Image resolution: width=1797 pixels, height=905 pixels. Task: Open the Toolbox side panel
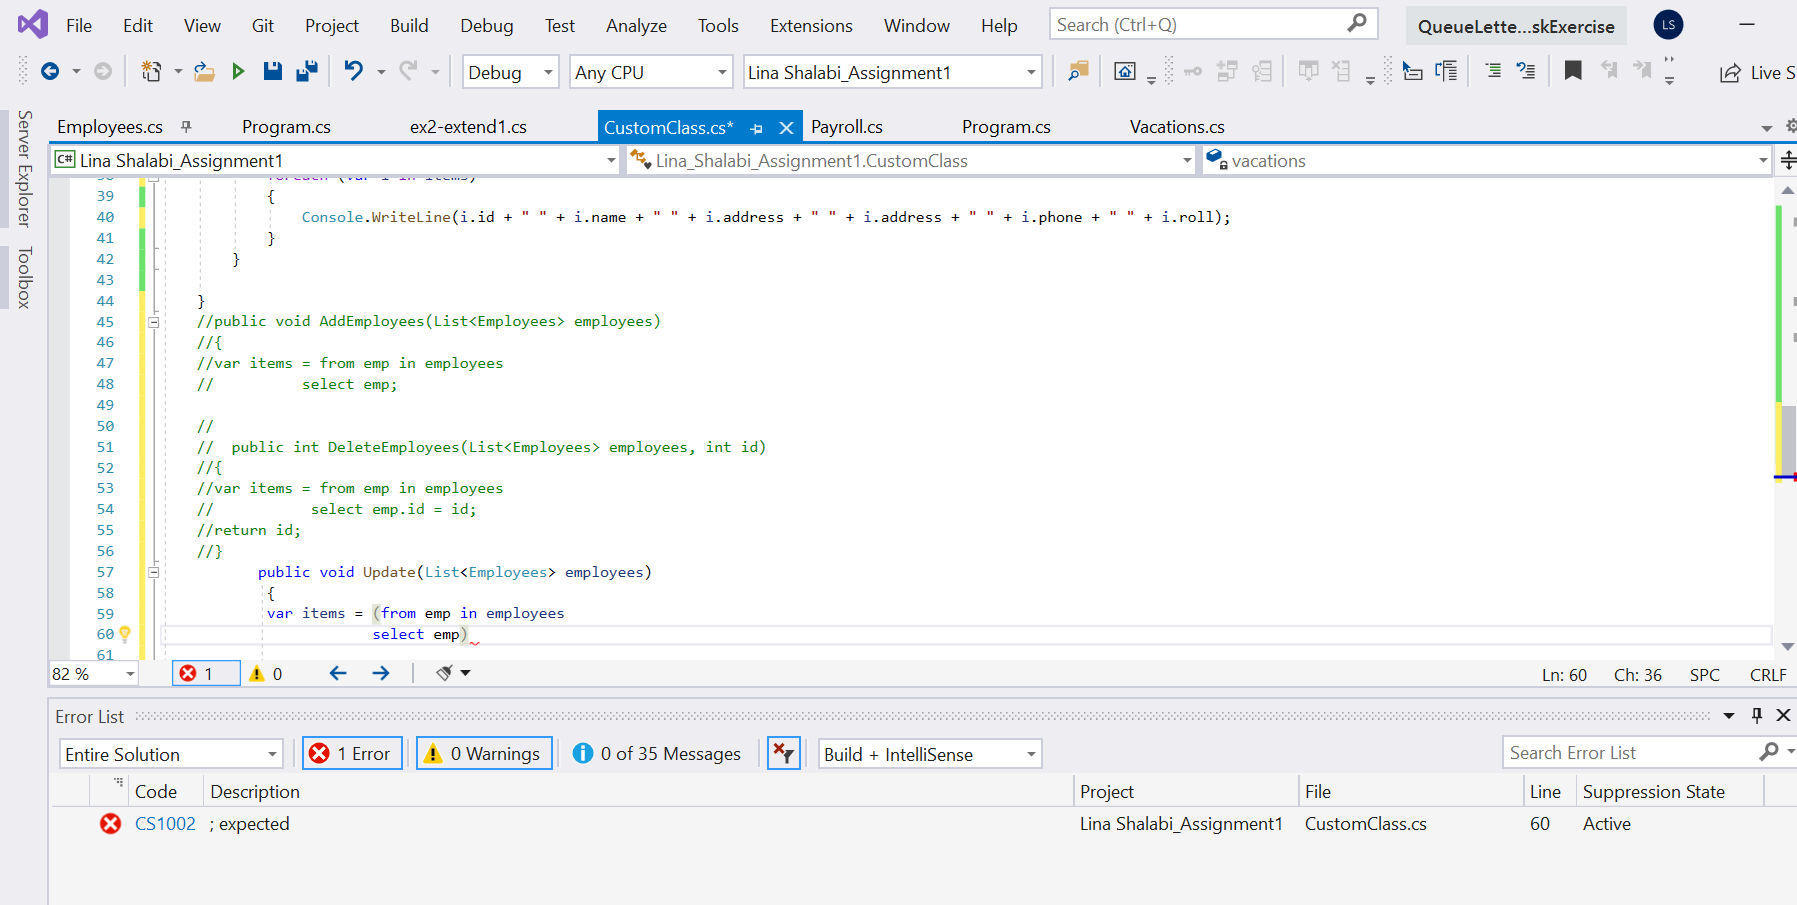(25, 277)
